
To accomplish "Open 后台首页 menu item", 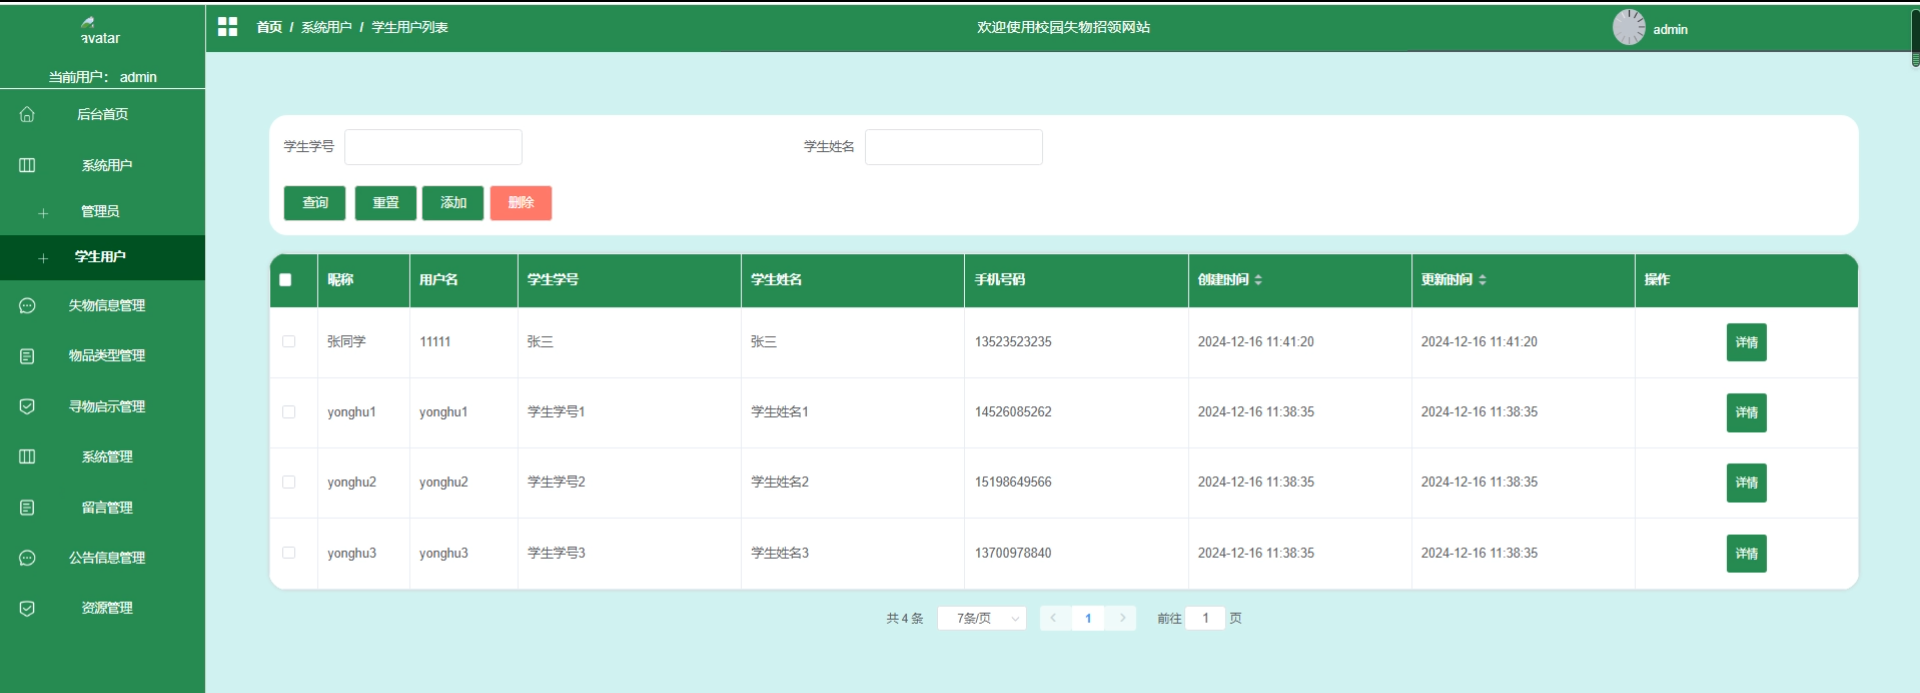I will coord(102,114).
